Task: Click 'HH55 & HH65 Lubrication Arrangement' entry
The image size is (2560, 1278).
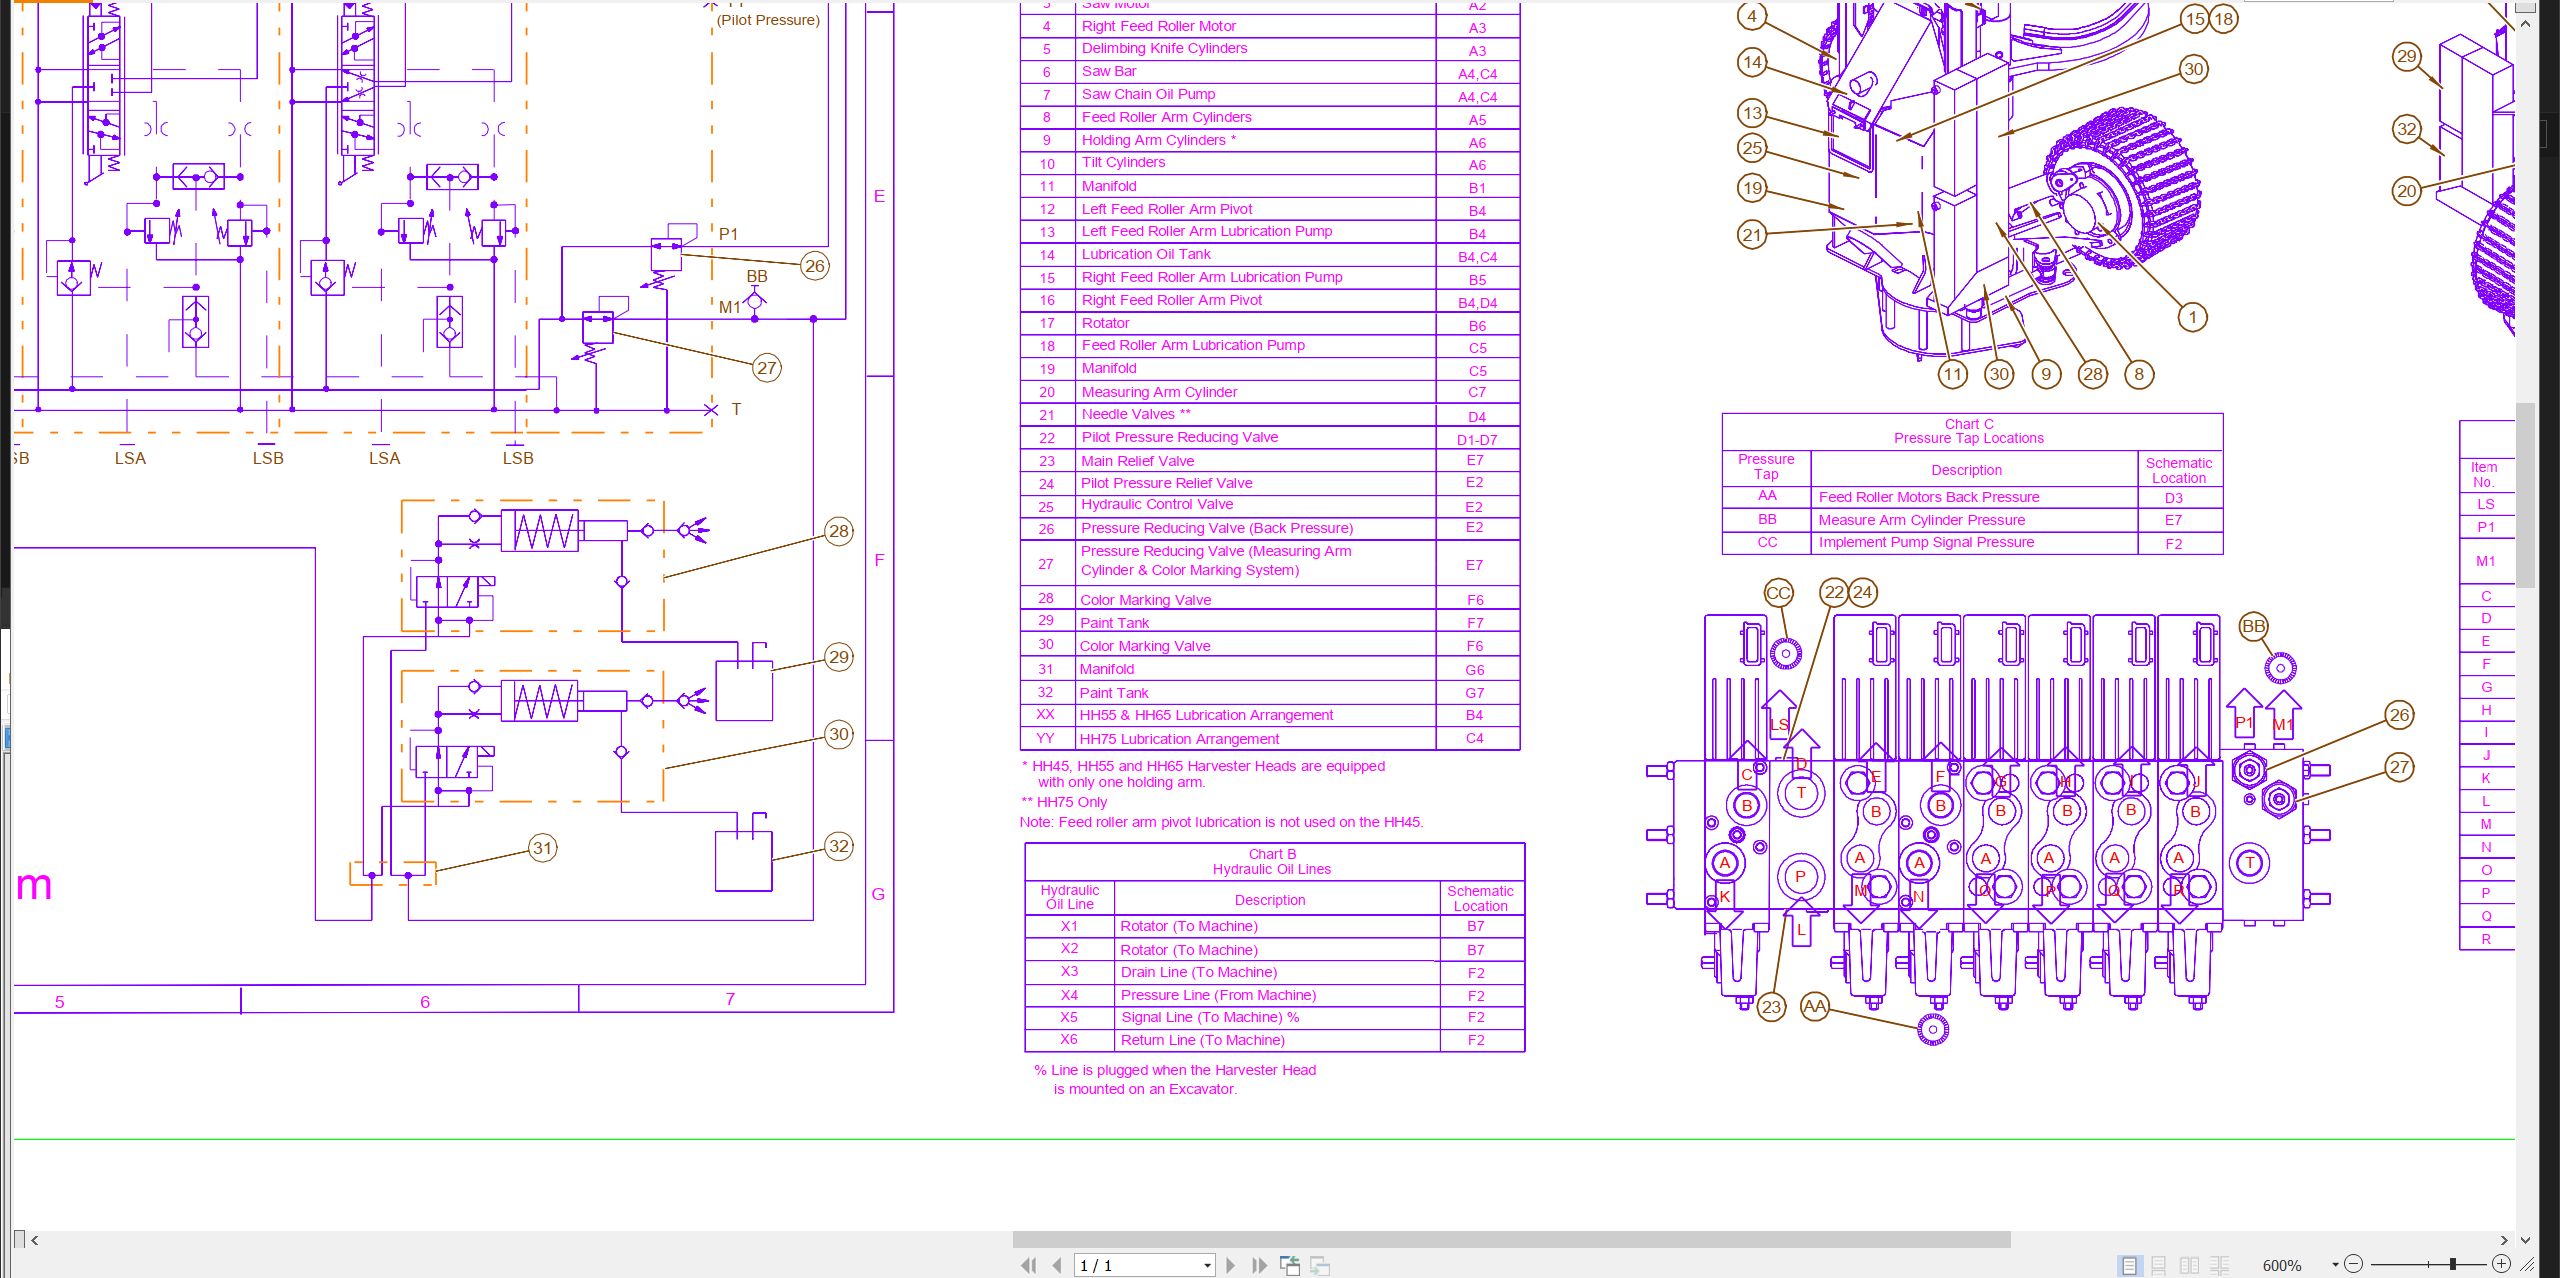Action: click(x=1206, y=715)
